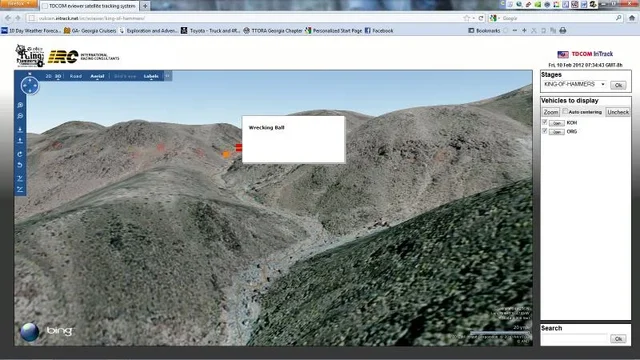
Task: Click the Ok button beside Search
Action: tap(618, 339)
